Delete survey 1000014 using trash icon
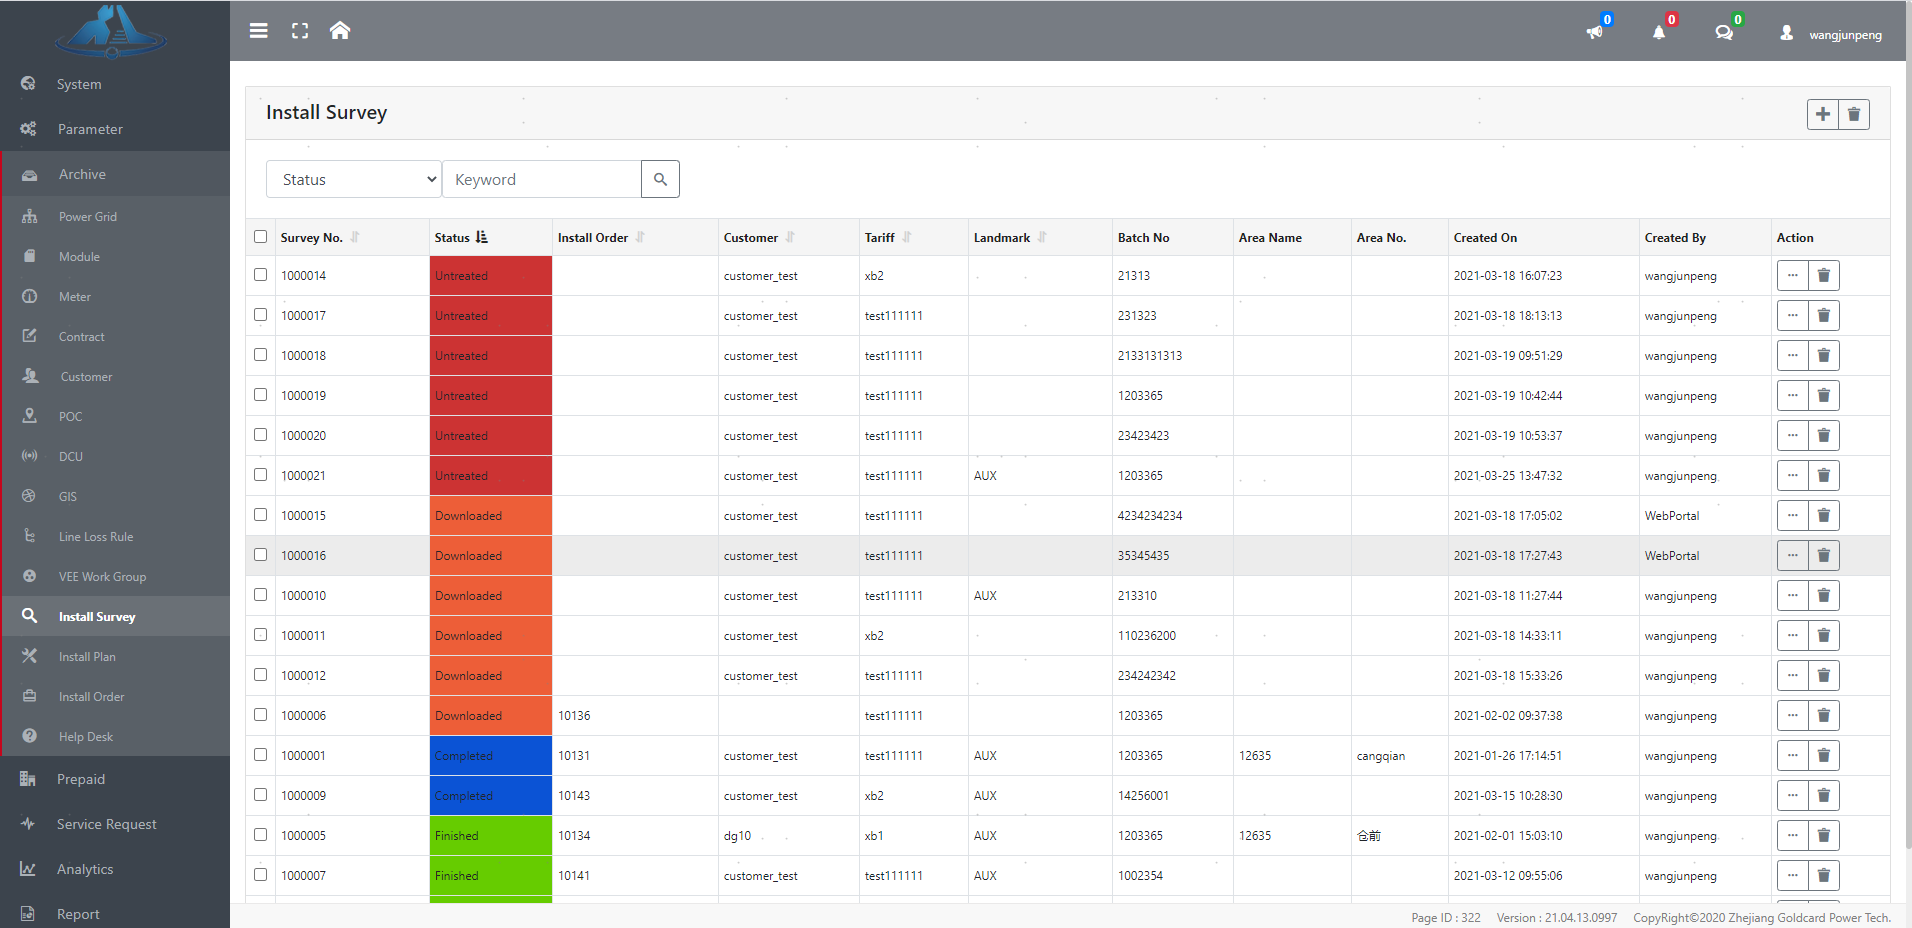This screenshot has width=1912, height=928. pos(1823,276)
